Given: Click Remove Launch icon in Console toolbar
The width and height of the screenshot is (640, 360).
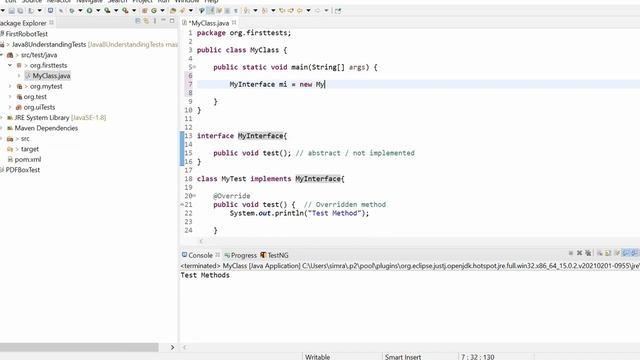Looking at the screenshot, I should pyautogui.click(x=579, y=253).
